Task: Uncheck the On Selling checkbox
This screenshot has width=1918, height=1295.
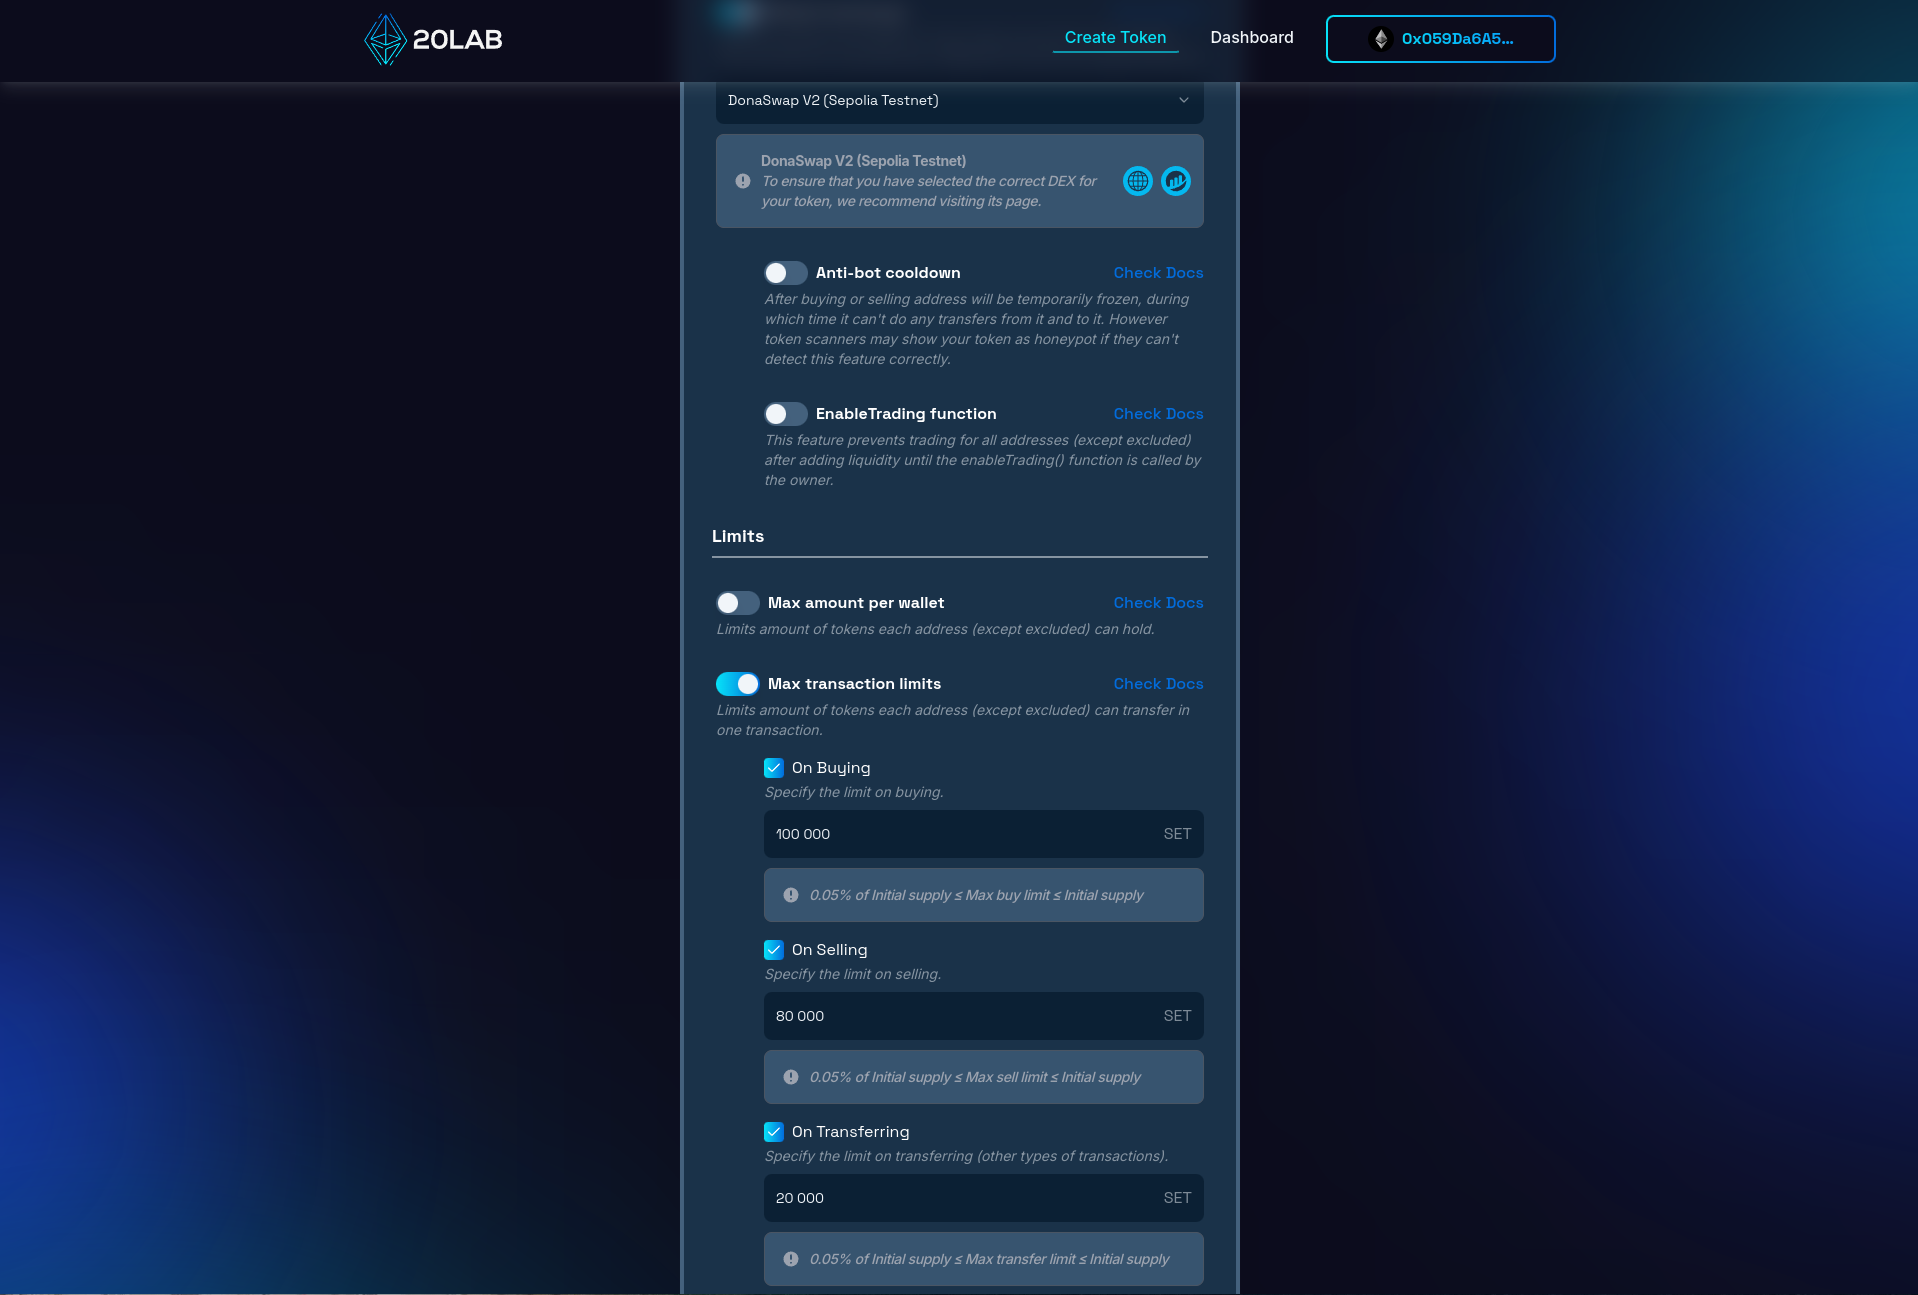Action: click(x=774, y=950)
